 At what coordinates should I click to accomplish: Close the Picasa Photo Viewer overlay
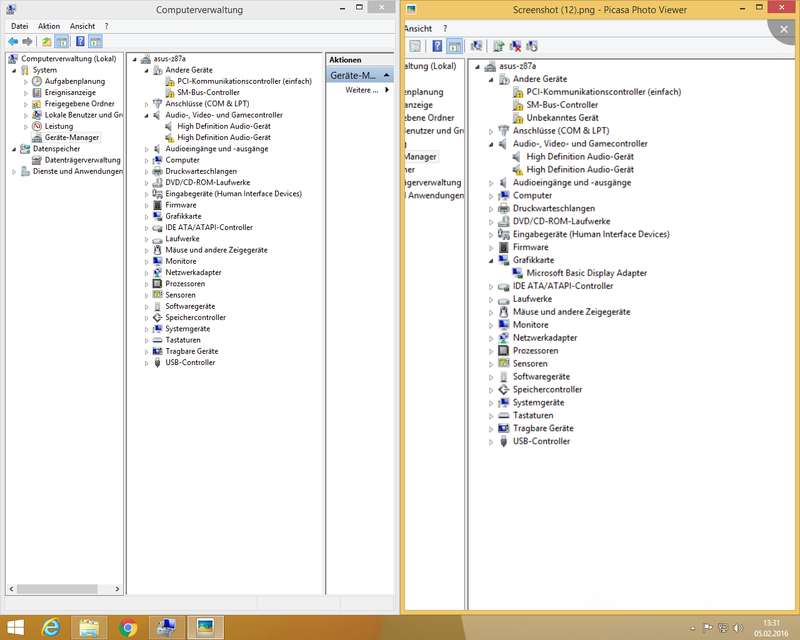tap(786, 26)
